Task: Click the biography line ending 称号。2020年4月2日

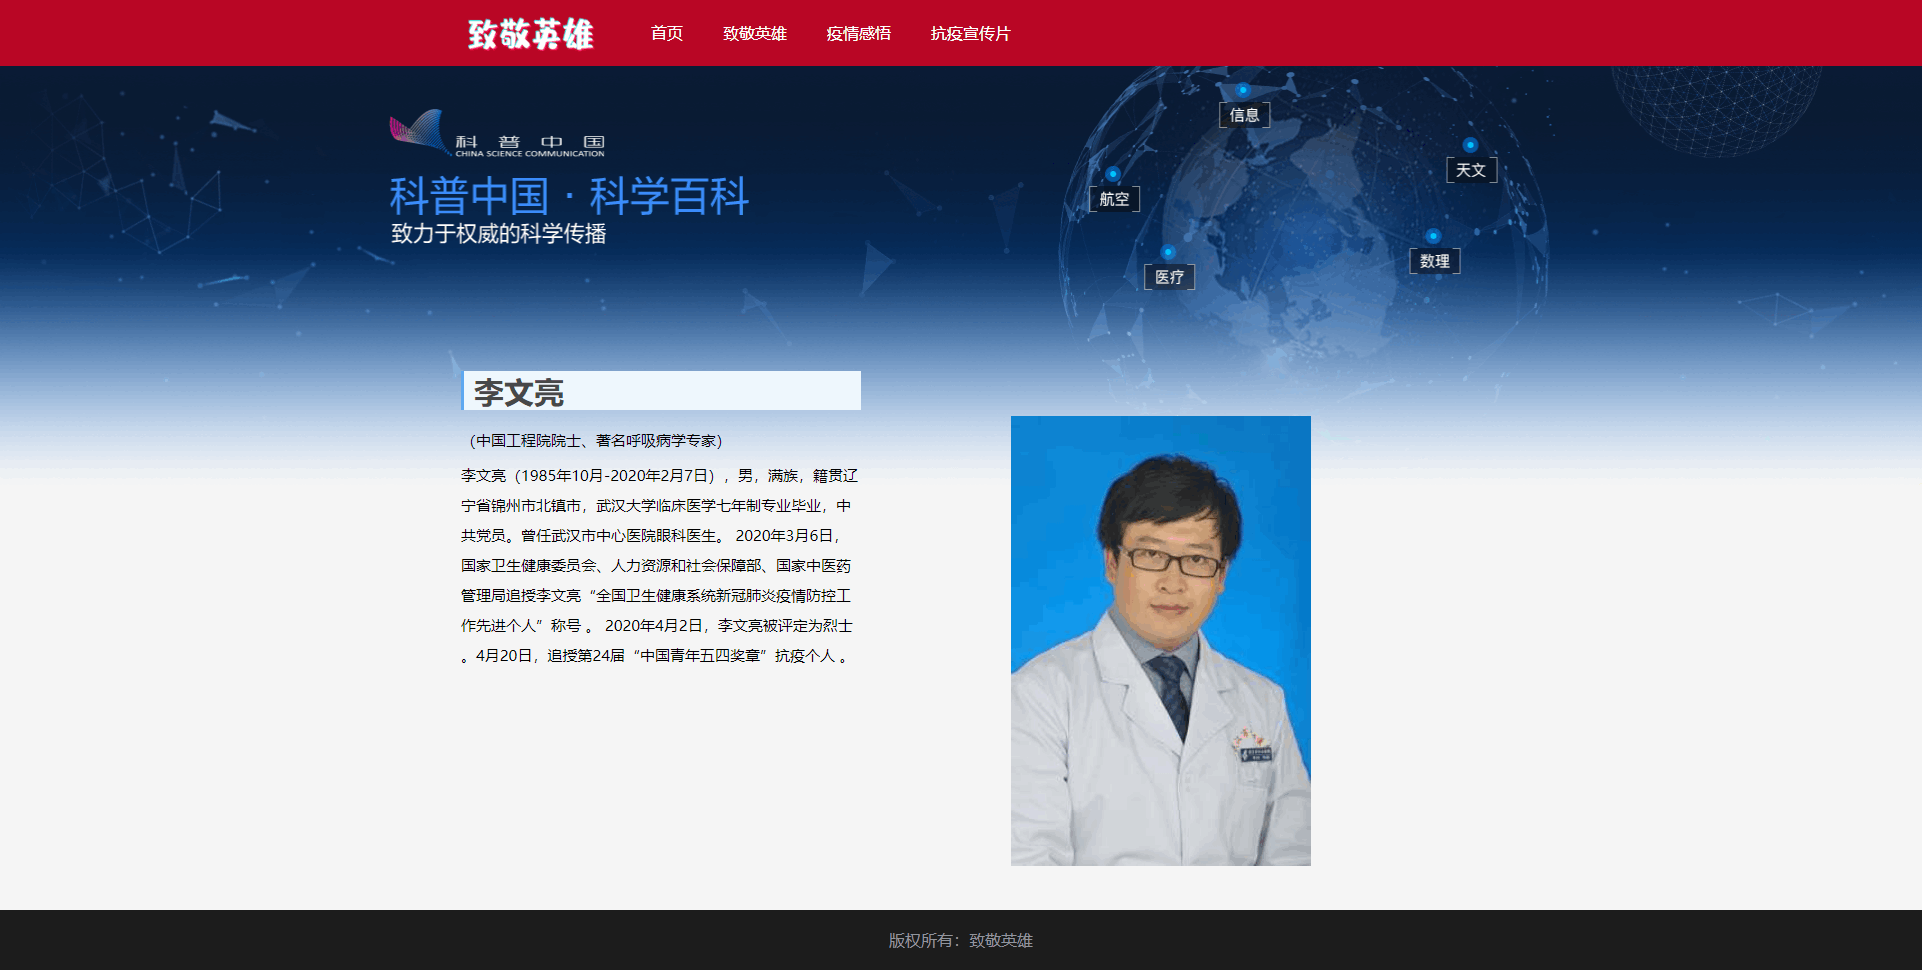Action: click(657, 626)
